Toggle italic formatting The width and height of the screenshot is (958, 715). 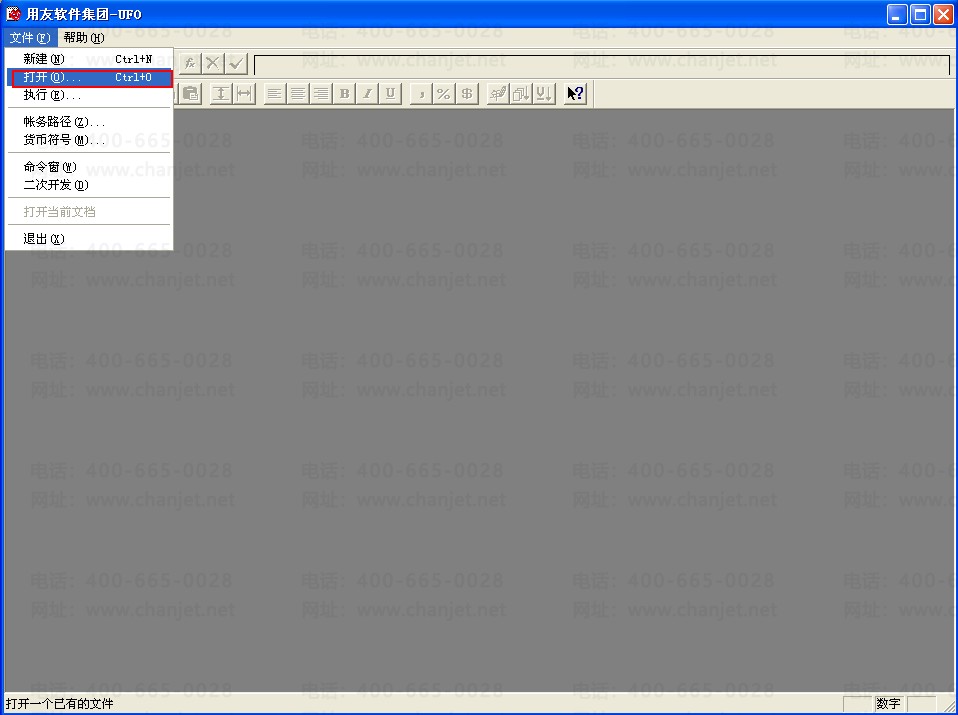pos(367,94)
